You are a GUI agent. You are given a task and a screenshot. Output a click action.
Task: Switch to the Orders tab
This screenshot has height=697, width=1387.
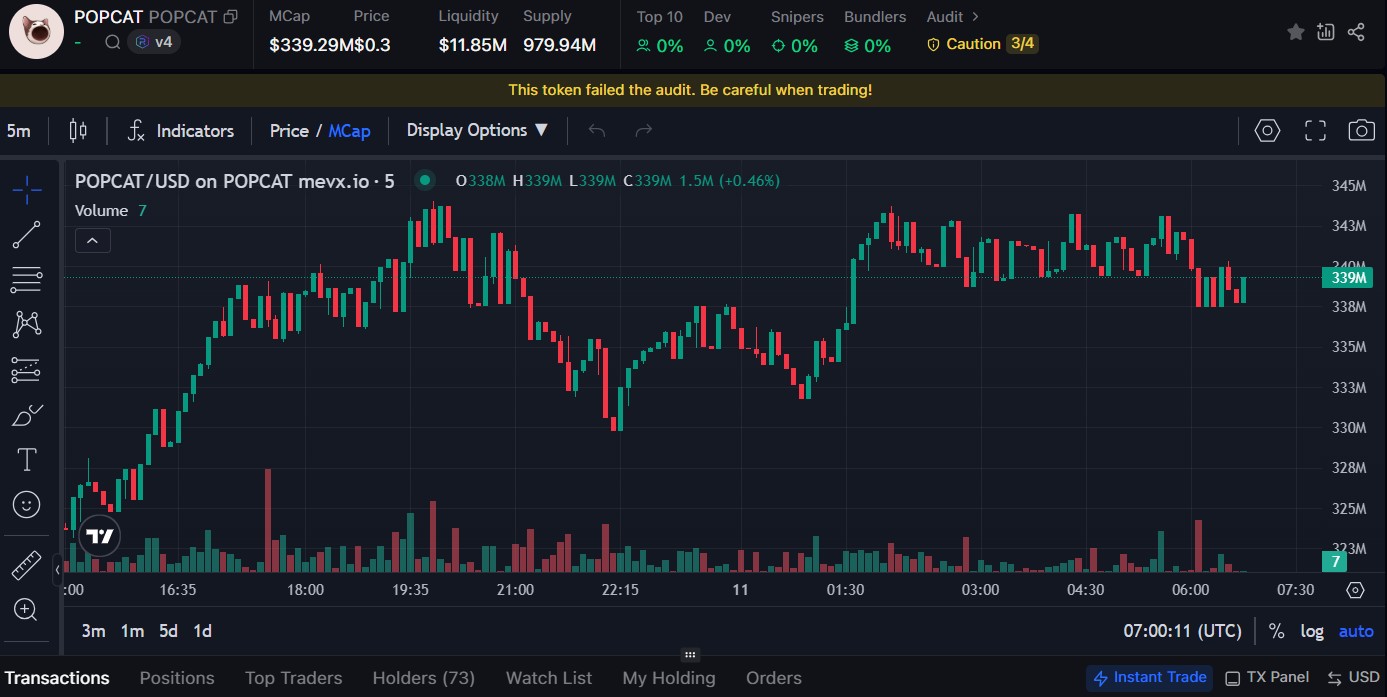pos(774,678)
